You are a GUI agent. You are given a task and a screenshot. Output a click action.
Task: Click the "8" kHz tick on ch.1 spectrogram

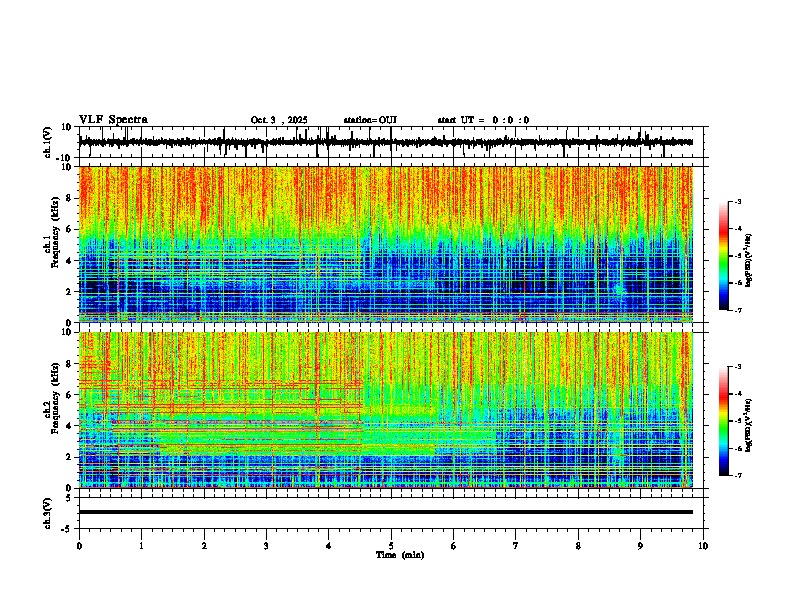(x=70, y=198)
